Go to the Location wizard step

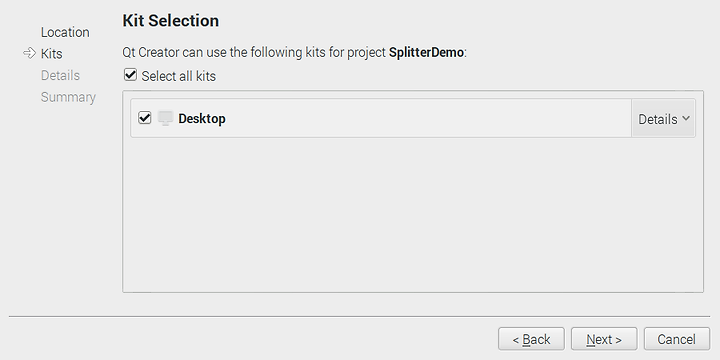(65, 32)
